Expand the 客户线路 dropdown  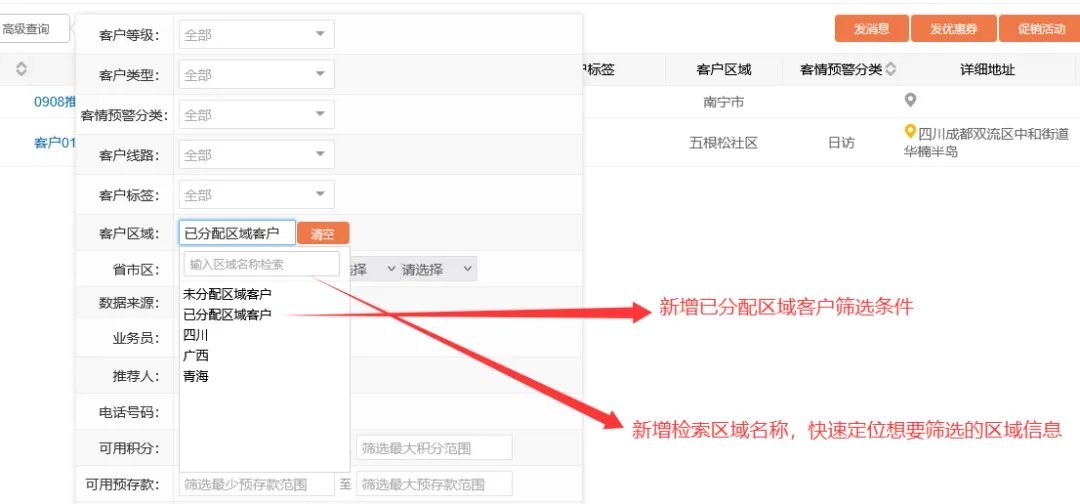257,154
